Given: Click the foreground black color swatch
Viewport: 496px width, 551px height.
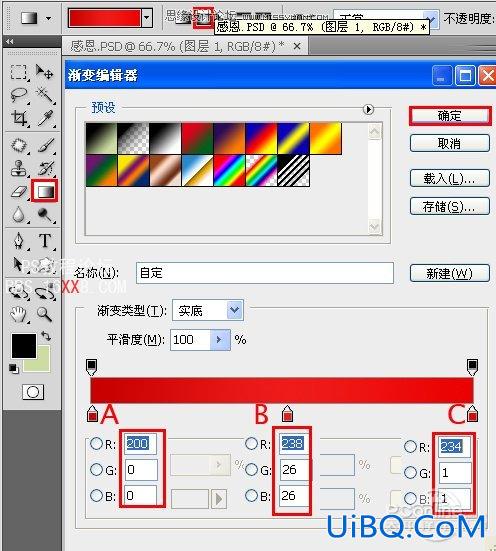Looking at the screenshot, I should click(x=24, y=346).
